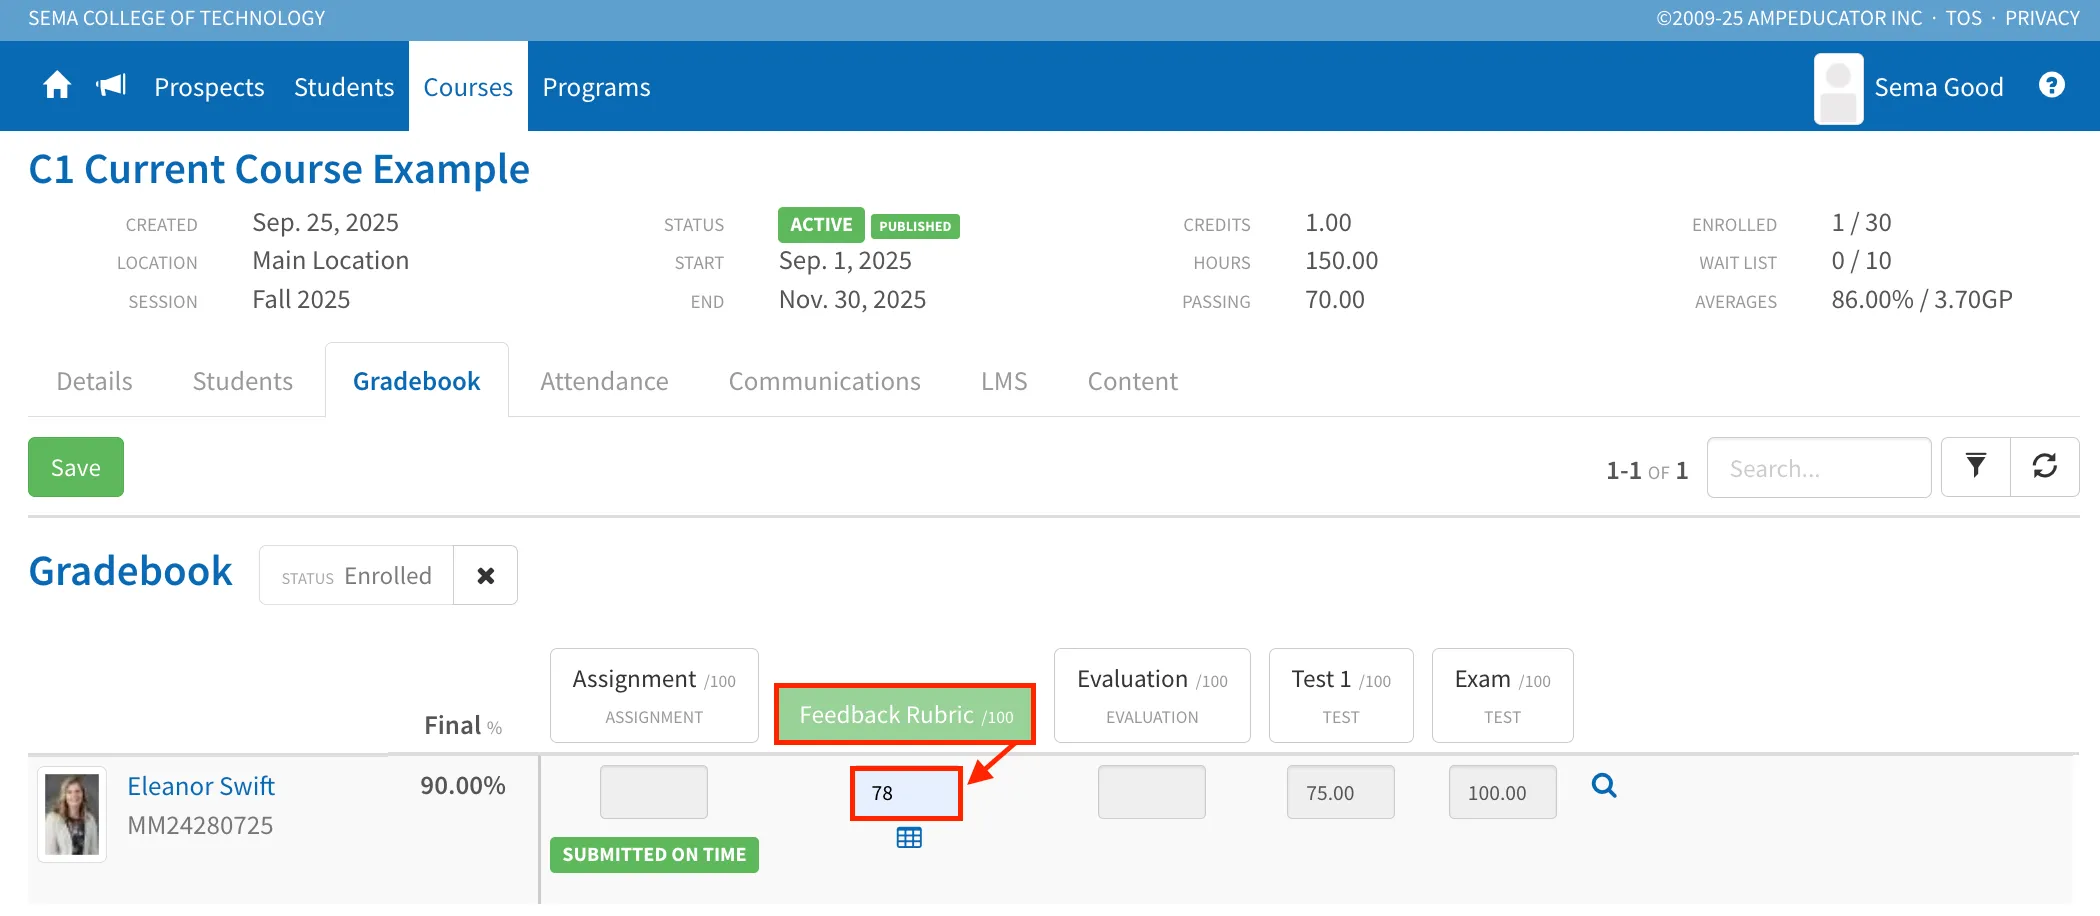
Task: Open the Content tab
Action: [1132, 381]
